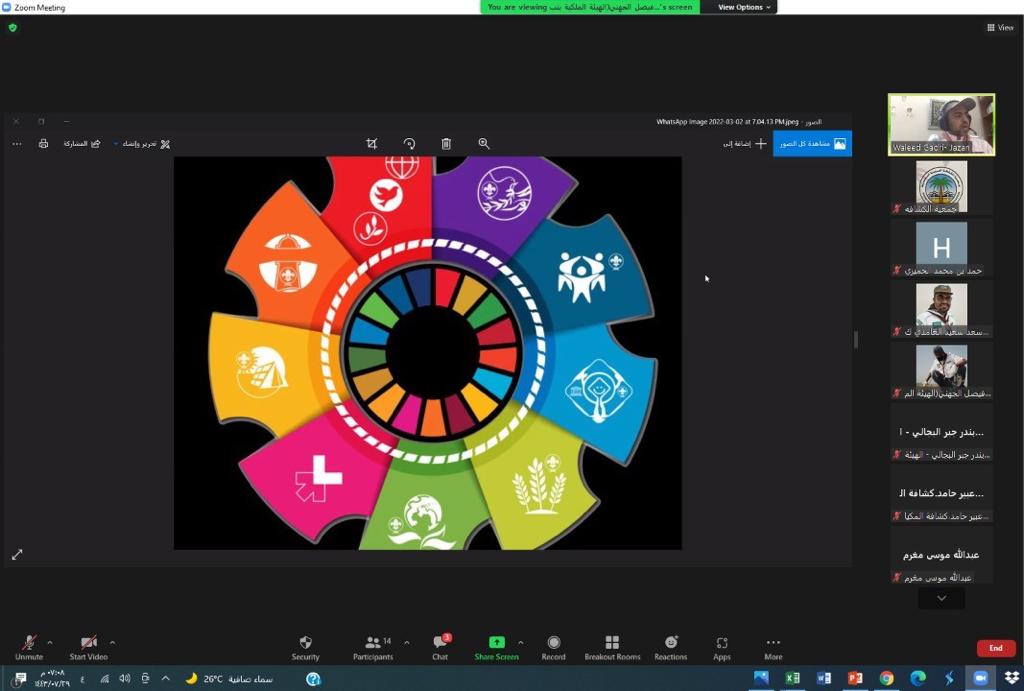Expand audio options arrow beside Unmute
The width and height of the screenshot is (1024, 691).
pos(50,642)
